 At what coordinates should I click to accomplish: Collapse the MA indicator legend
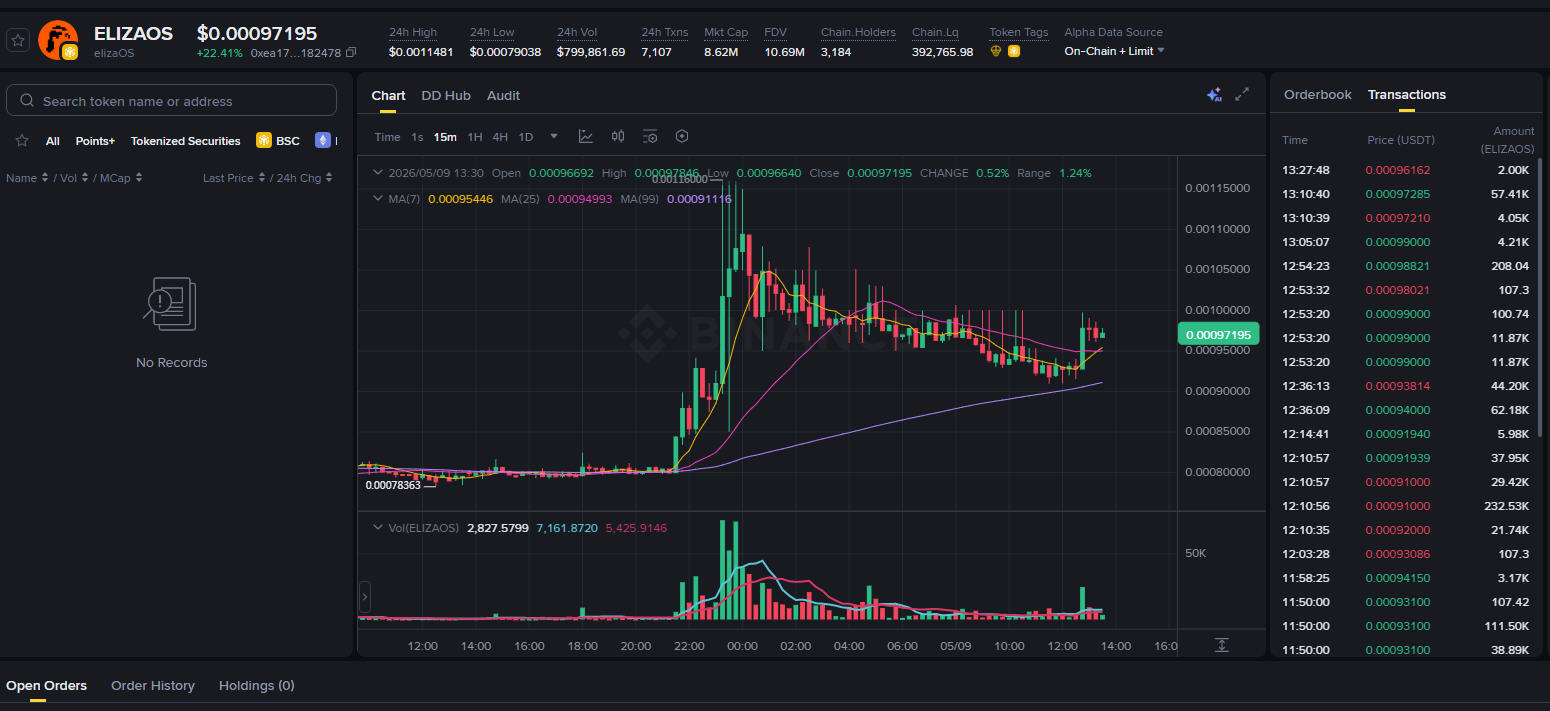point(378,199)
